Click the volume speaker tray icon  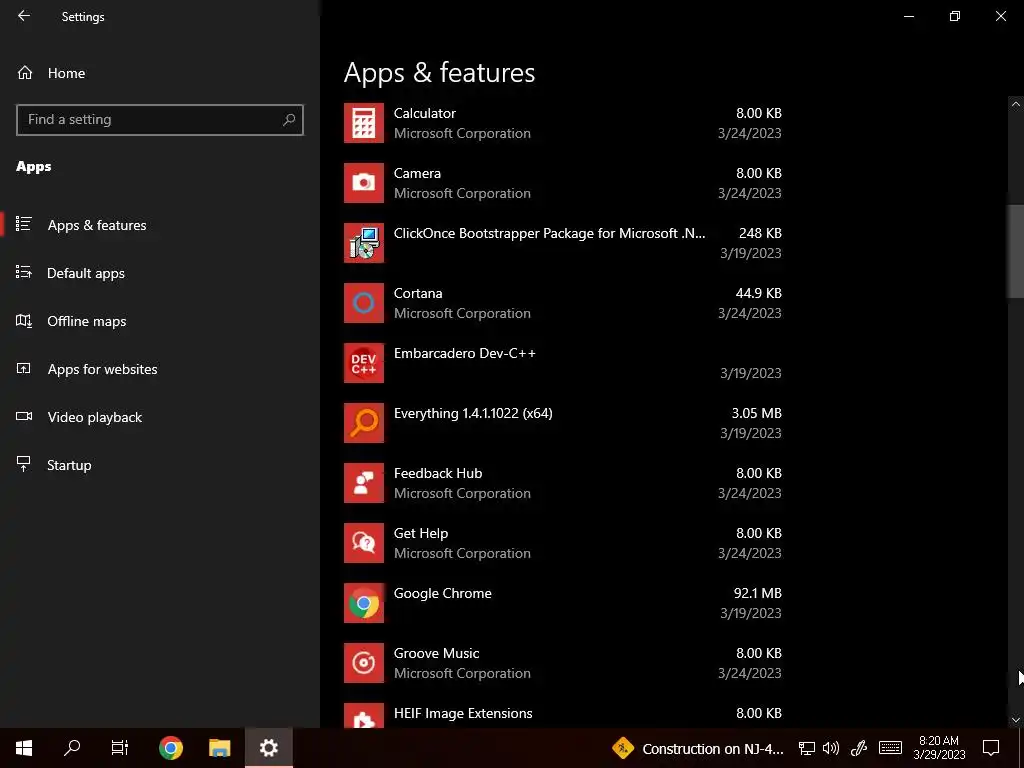(x=831, y=748)
